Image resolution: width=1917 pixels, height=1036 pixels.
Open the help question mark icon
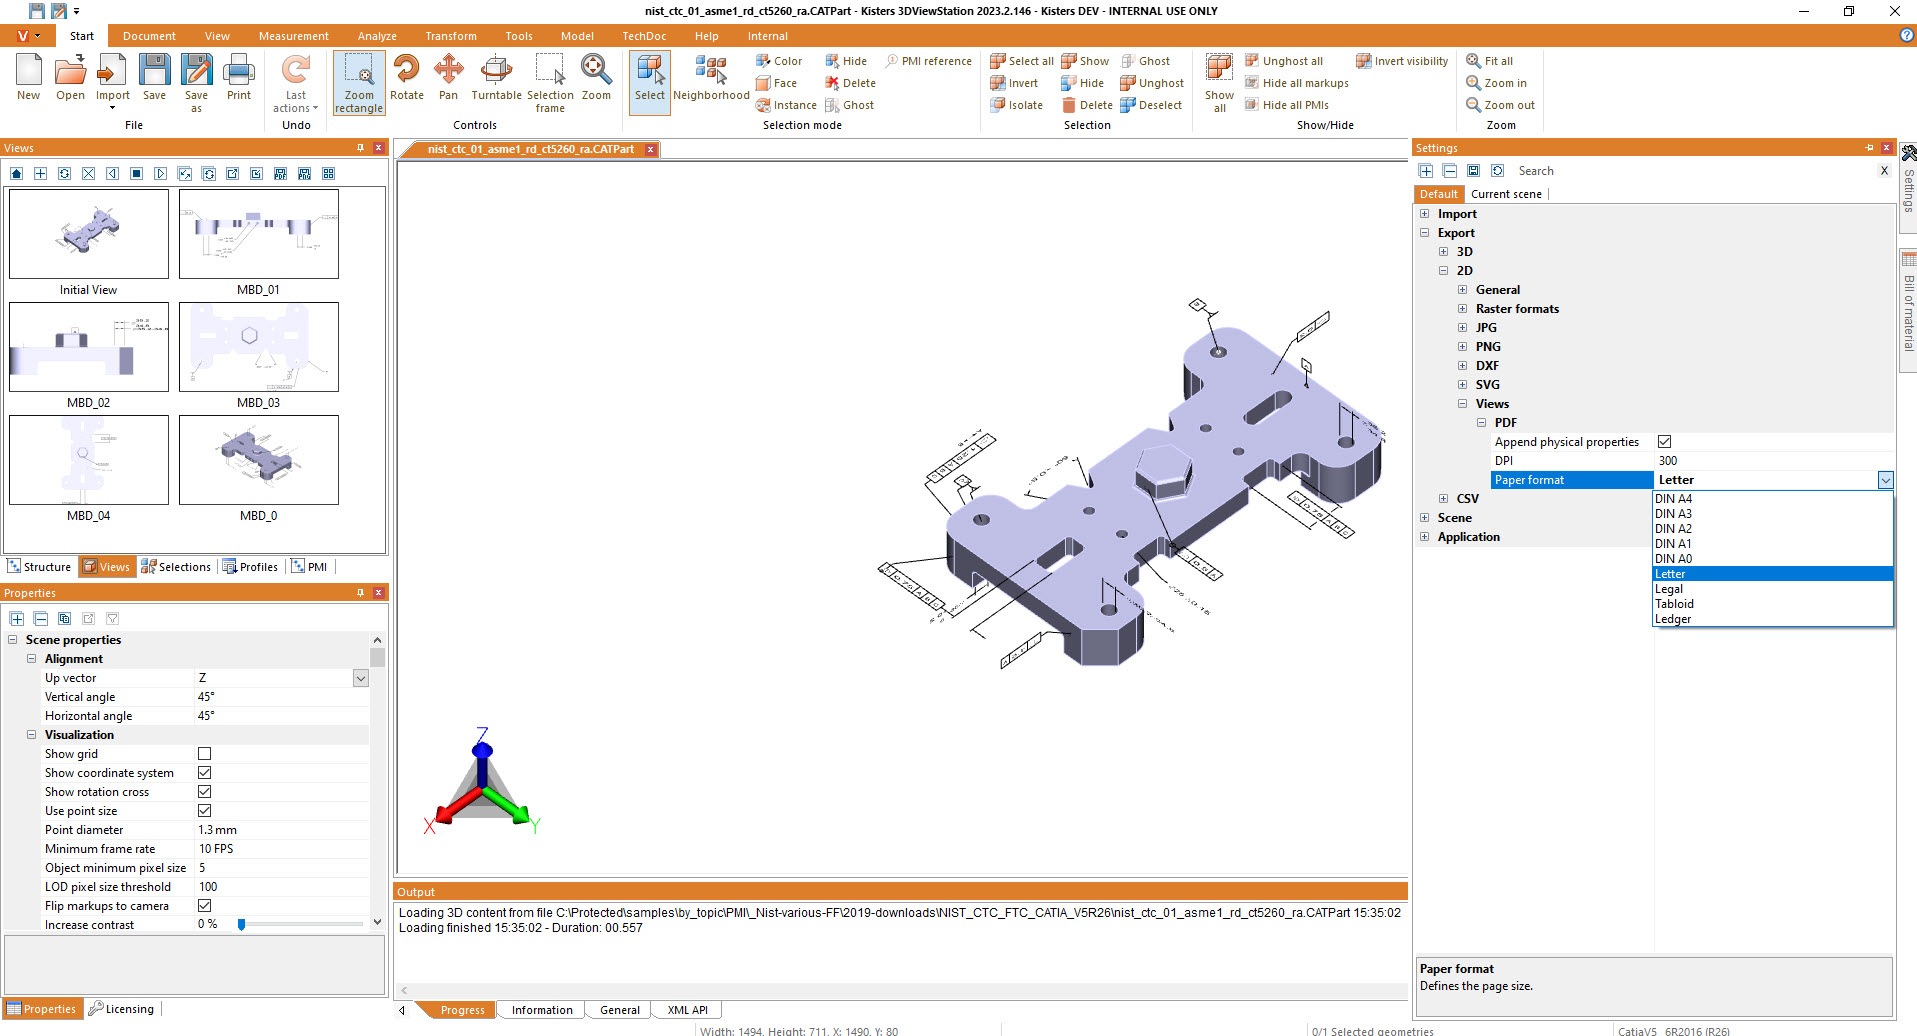pyautogui.click(x=1906, y=35)
